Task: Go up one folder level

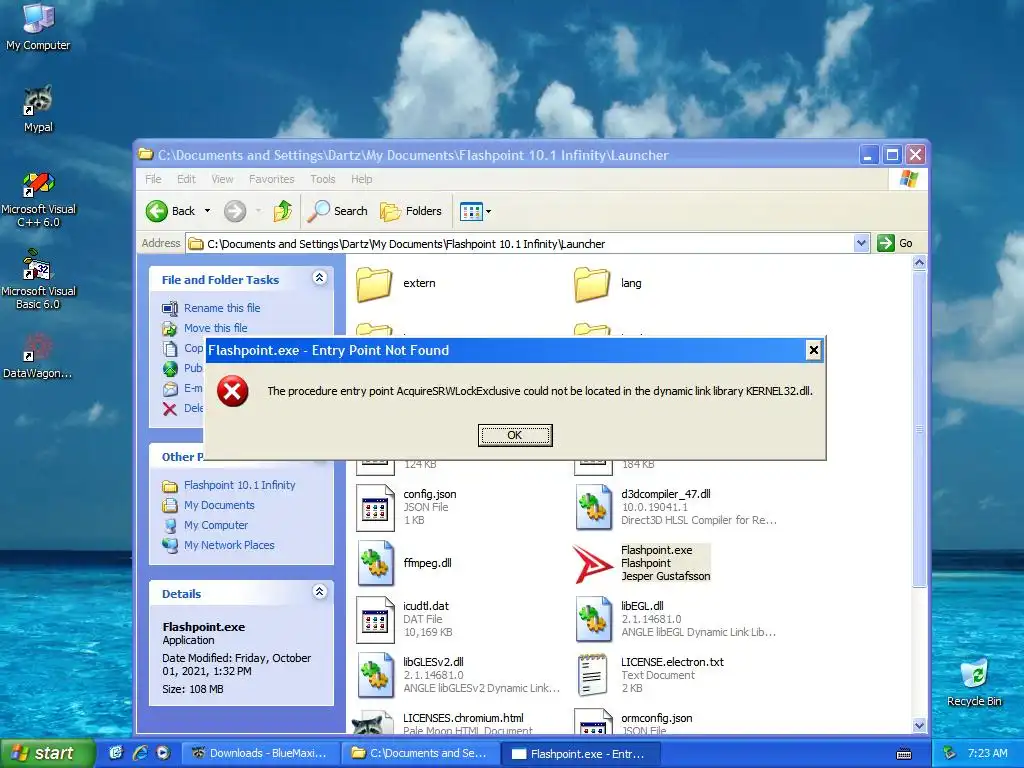Action: (283, 211)
